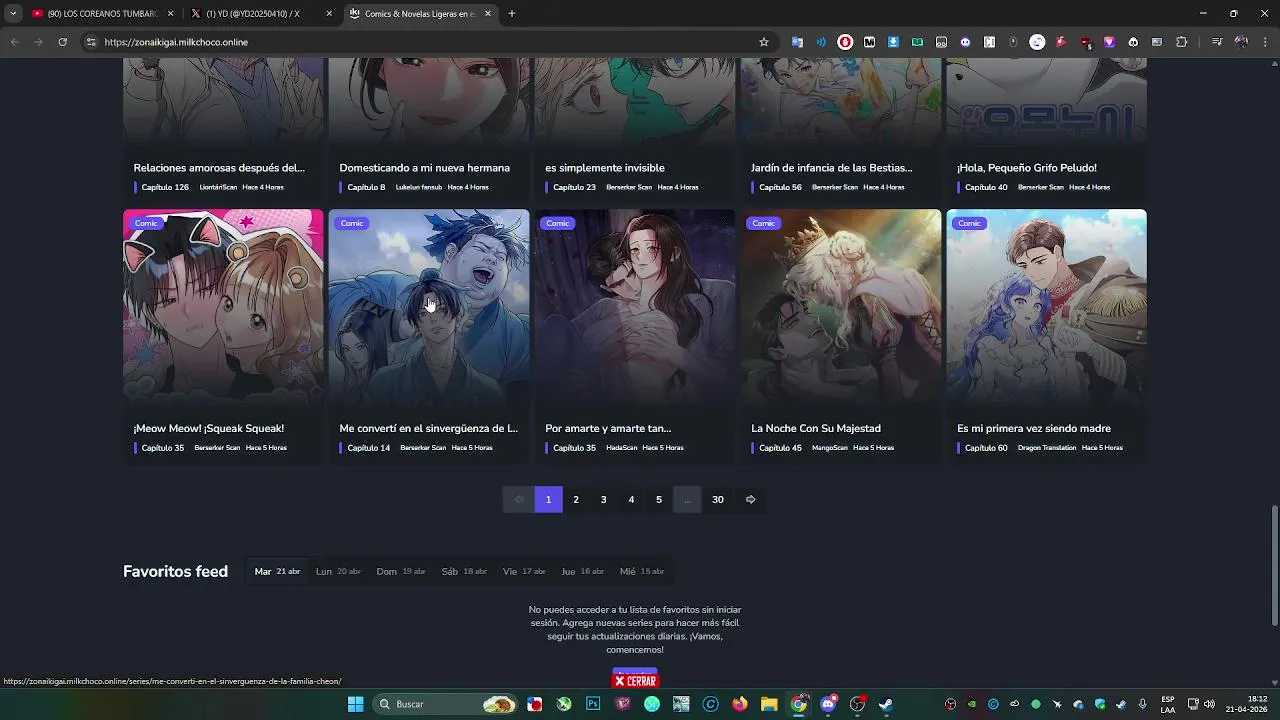
Task: Open File Explorer from the taskbar
Action: [x=769, y=704]
